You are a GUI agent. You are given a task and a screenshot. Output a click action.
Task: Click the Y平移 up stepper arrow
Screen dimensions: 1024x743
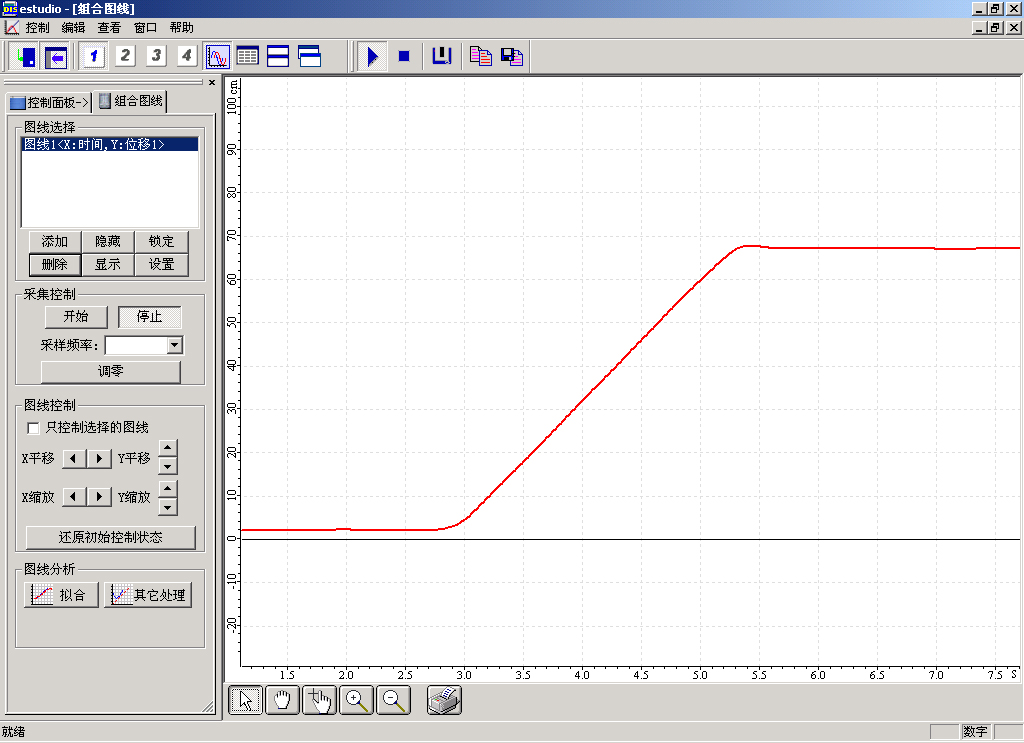pyautogui.click(x=168, y=449)
